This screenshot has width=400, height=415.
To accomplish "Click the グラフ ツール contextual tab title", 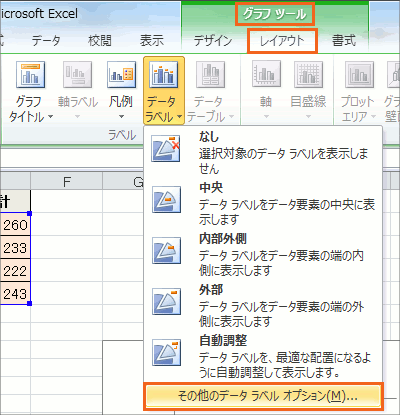I will 275,14.
